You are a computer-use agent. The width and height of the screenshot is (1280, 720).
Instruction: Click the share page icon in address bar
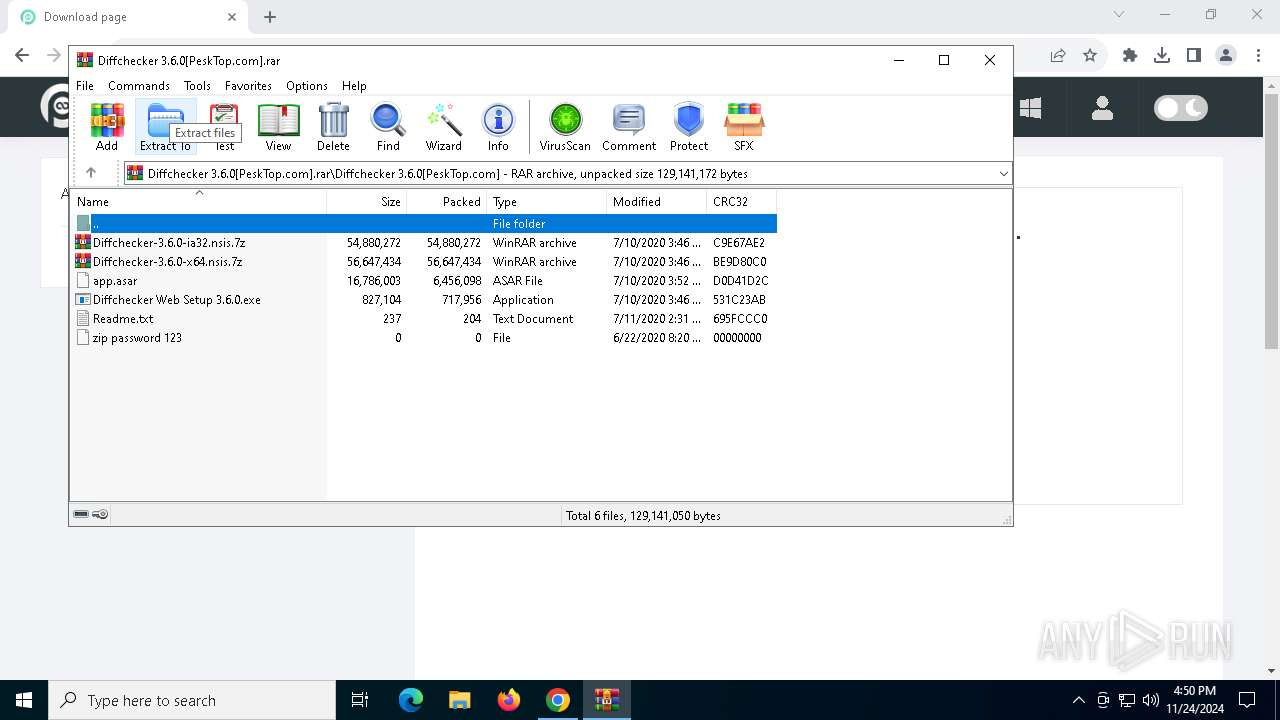click(1058, 55)
